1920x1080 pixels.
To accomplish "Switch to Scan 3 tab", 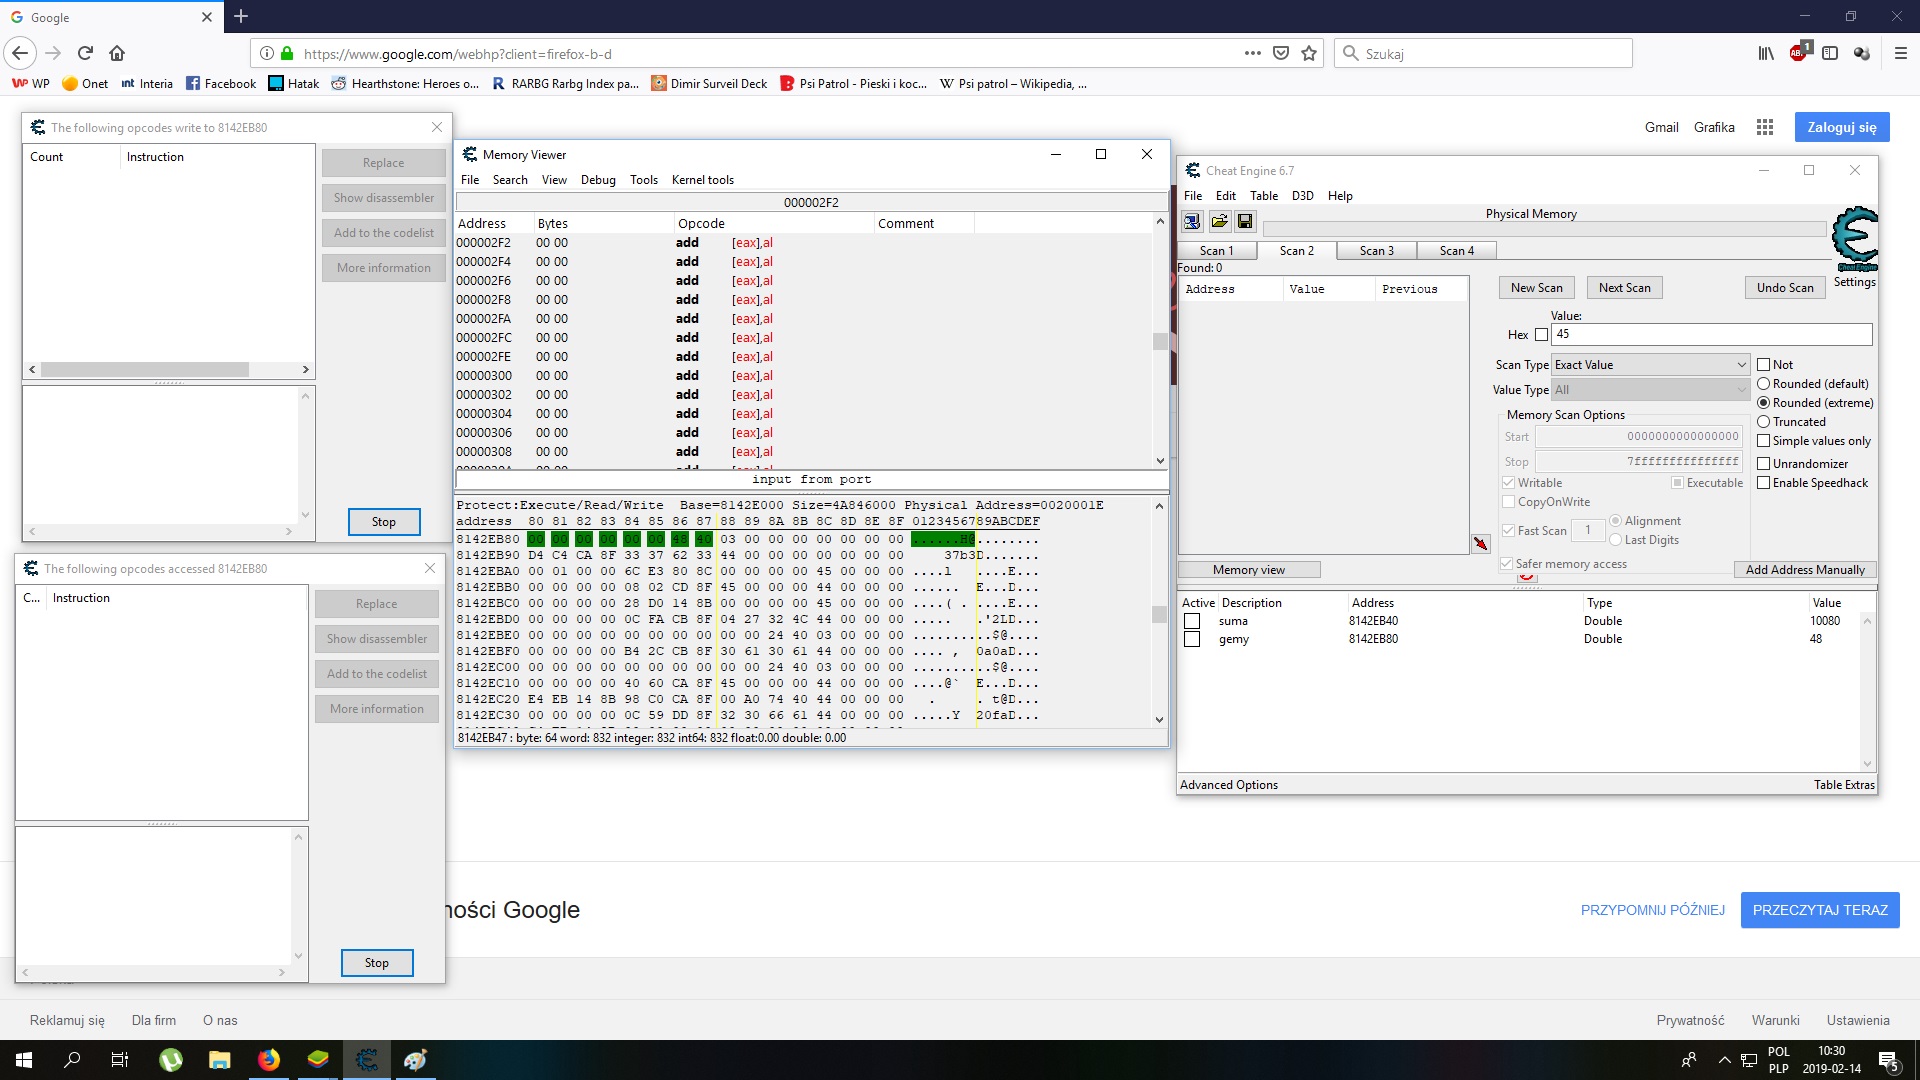I will (1376, 251).
